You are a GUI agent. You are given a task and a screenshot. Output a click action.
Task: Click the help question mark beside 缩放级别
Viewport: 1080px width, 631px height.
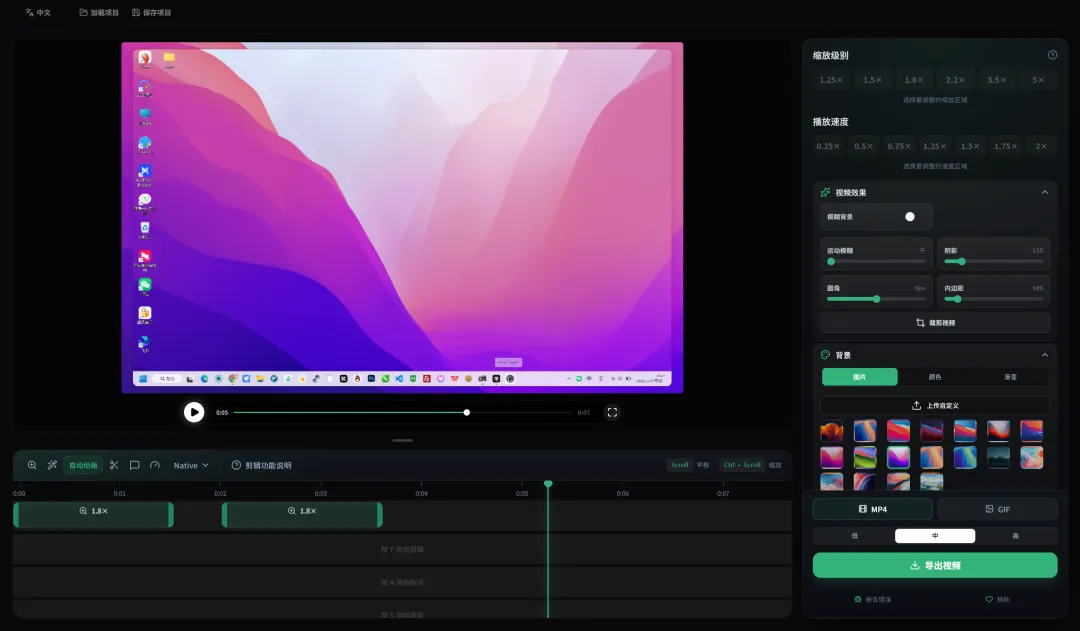(1052, 55)
